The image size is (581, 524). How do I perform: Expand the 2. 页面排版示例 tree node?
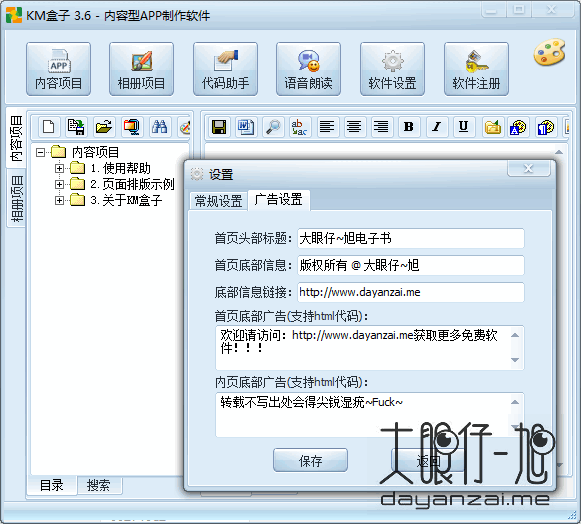click(x=59, y=184)
